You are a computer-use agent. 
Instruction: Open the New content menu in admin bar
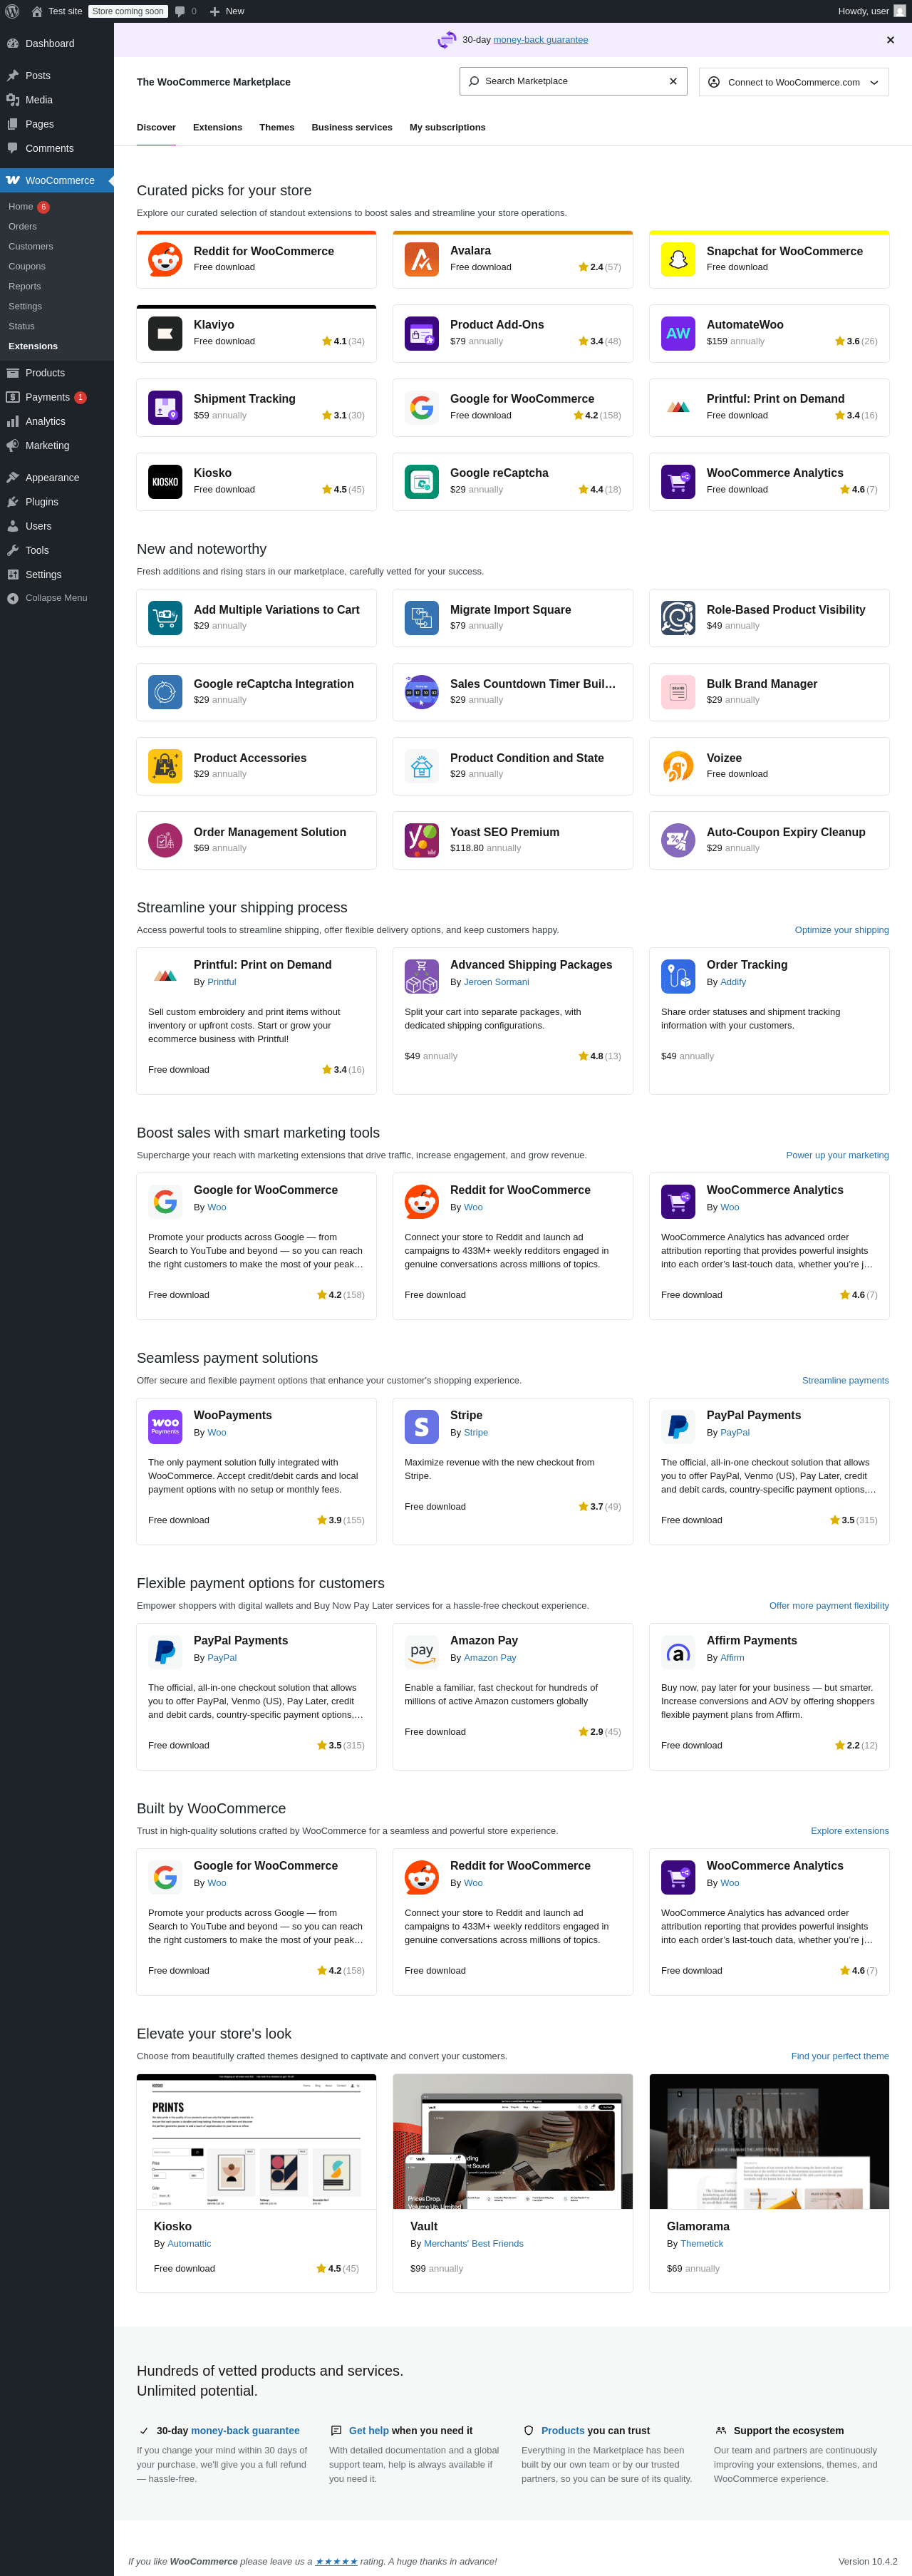227,11
